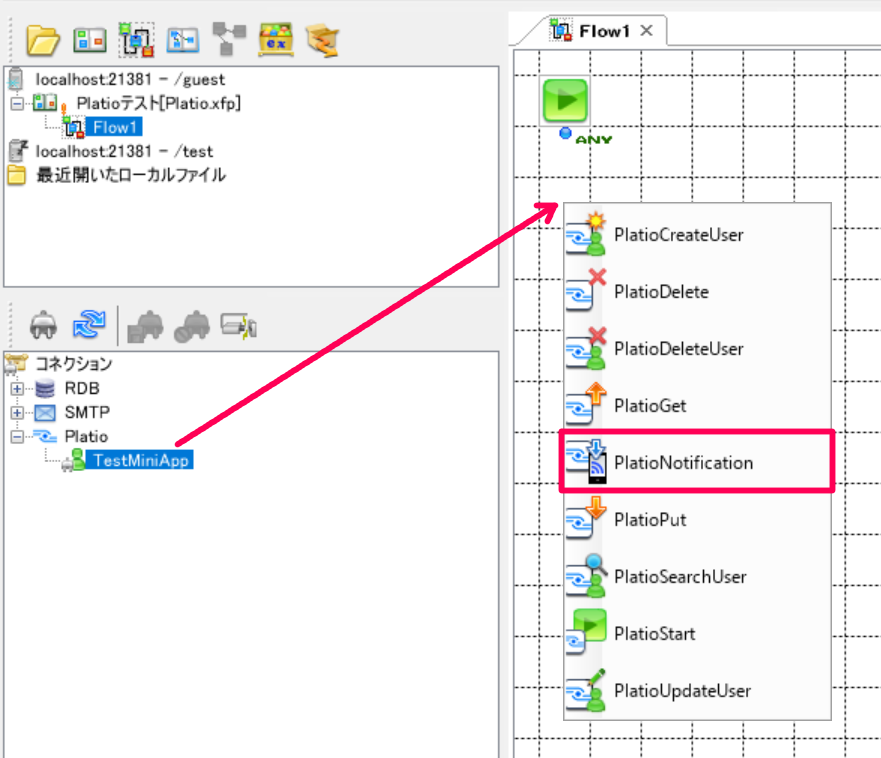The width and height of the screenshot is (881, 758).
Task: Switch to the Flow1 tab
Action: click(604, 31)
